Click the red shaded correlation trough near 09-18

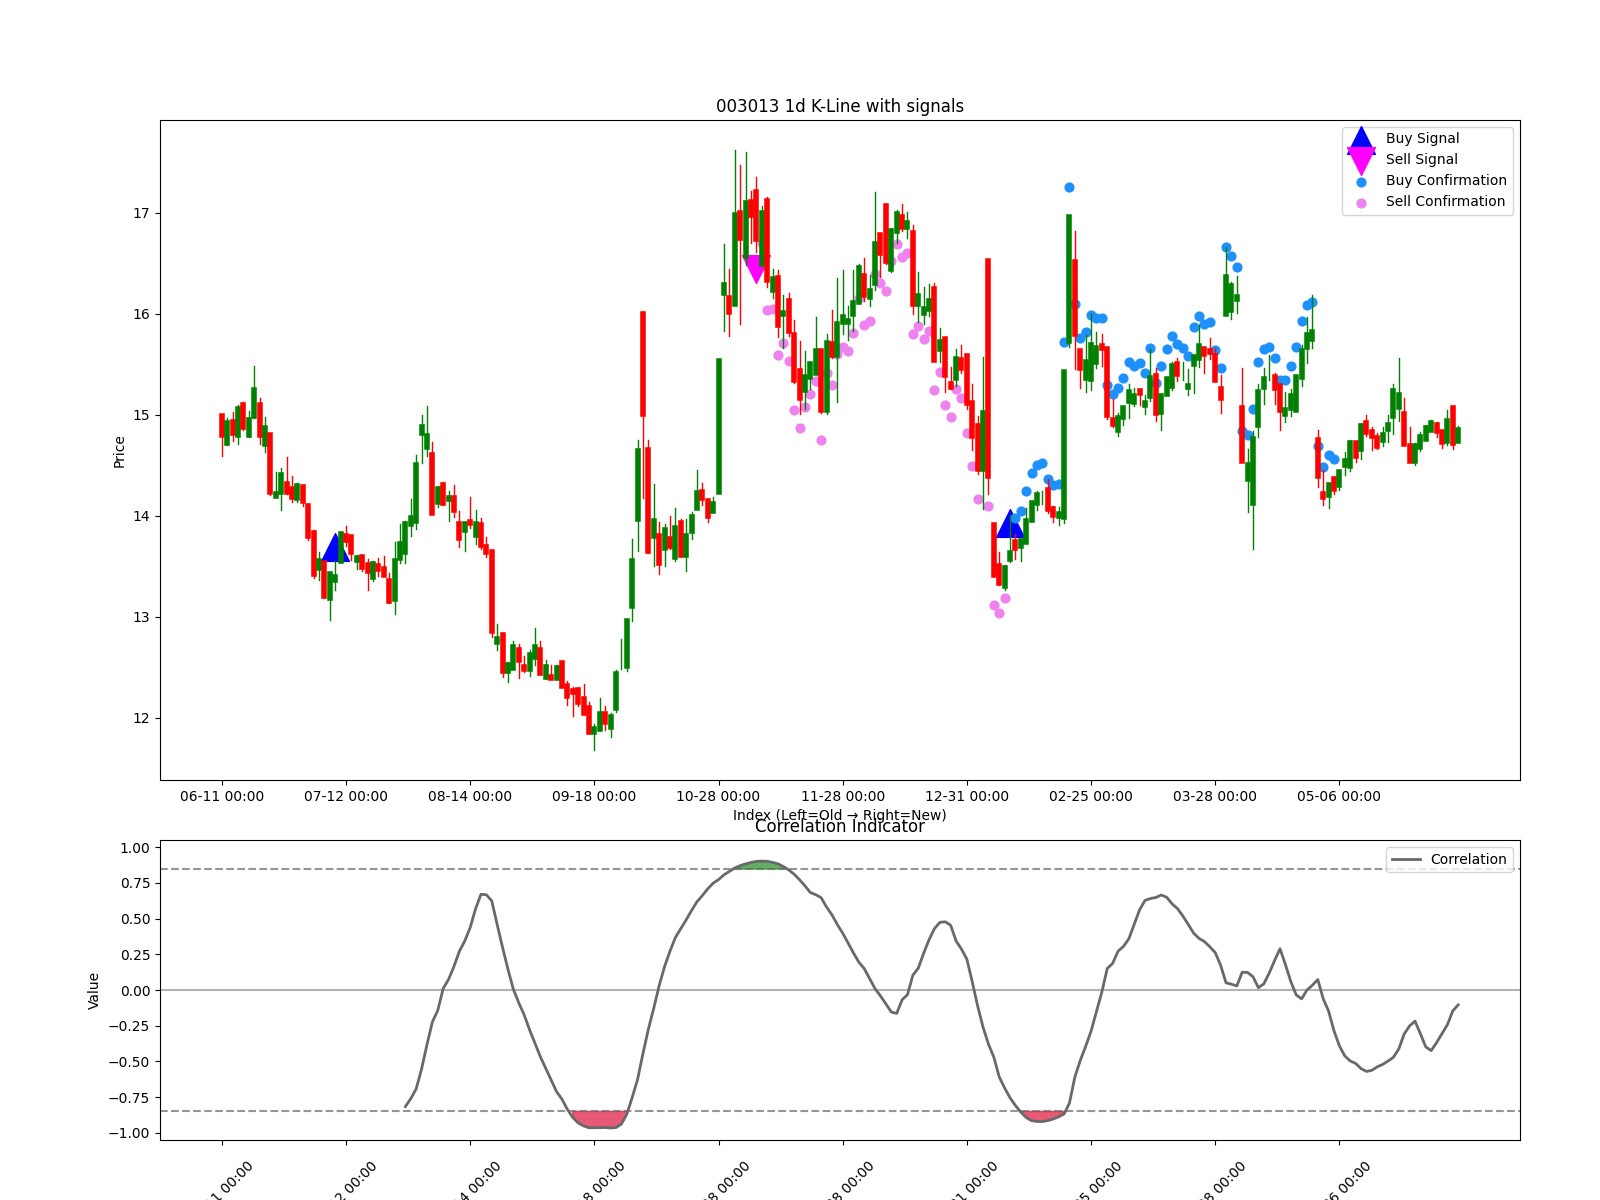pyautogui.click(x=599, y=1119)
